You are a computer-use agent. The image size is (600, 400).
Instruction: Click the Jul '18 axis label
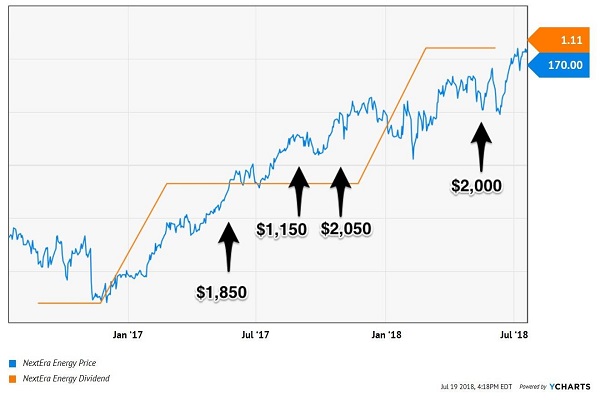tap(514, 335)
